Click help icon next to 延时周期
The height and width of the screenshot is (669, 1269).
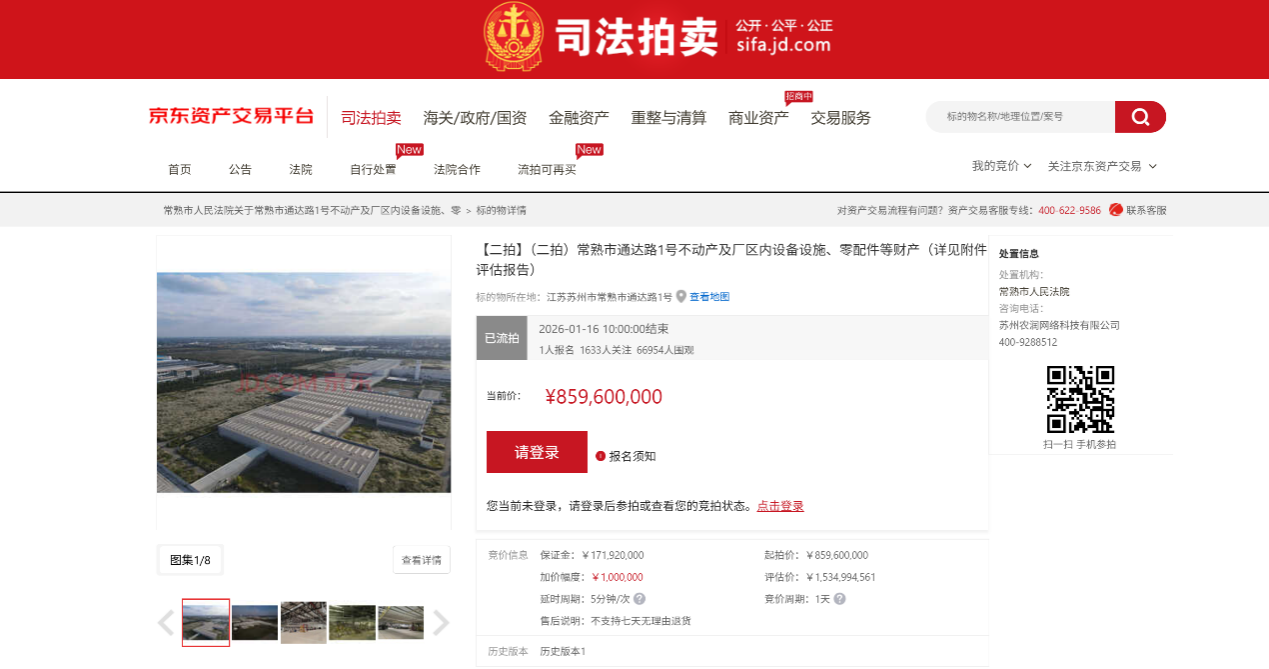coord(639,599)
